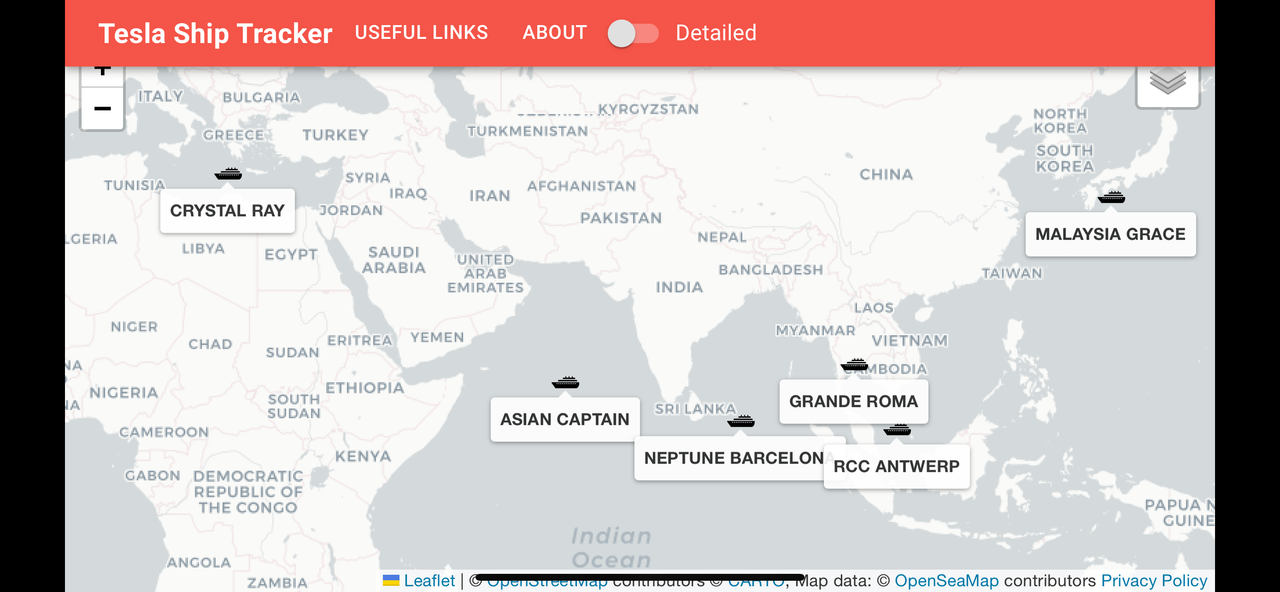The width and height of the screenshot is (1280, 592).
Task: Click the ship icon above ASIAN CAPTAIN
Action: coord(565,382)
